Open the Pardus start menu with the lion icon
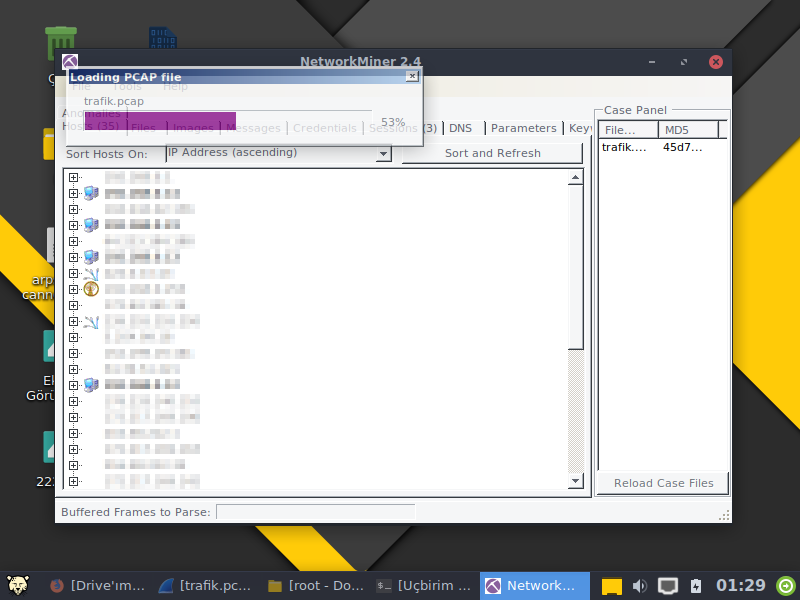 pos(18,585)
